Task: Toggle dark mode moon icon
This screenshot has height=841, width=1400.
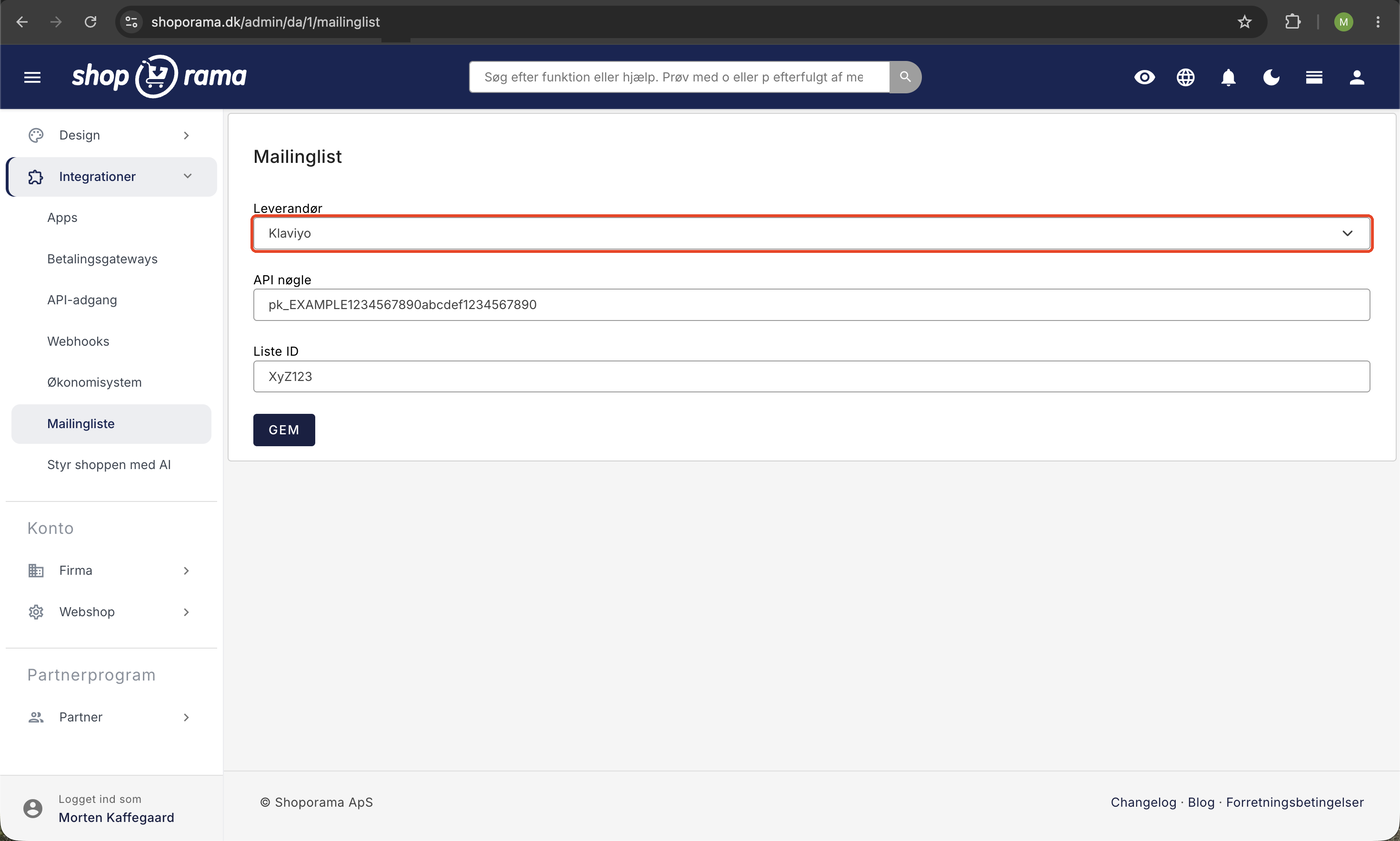Action: pos(1272,77)
